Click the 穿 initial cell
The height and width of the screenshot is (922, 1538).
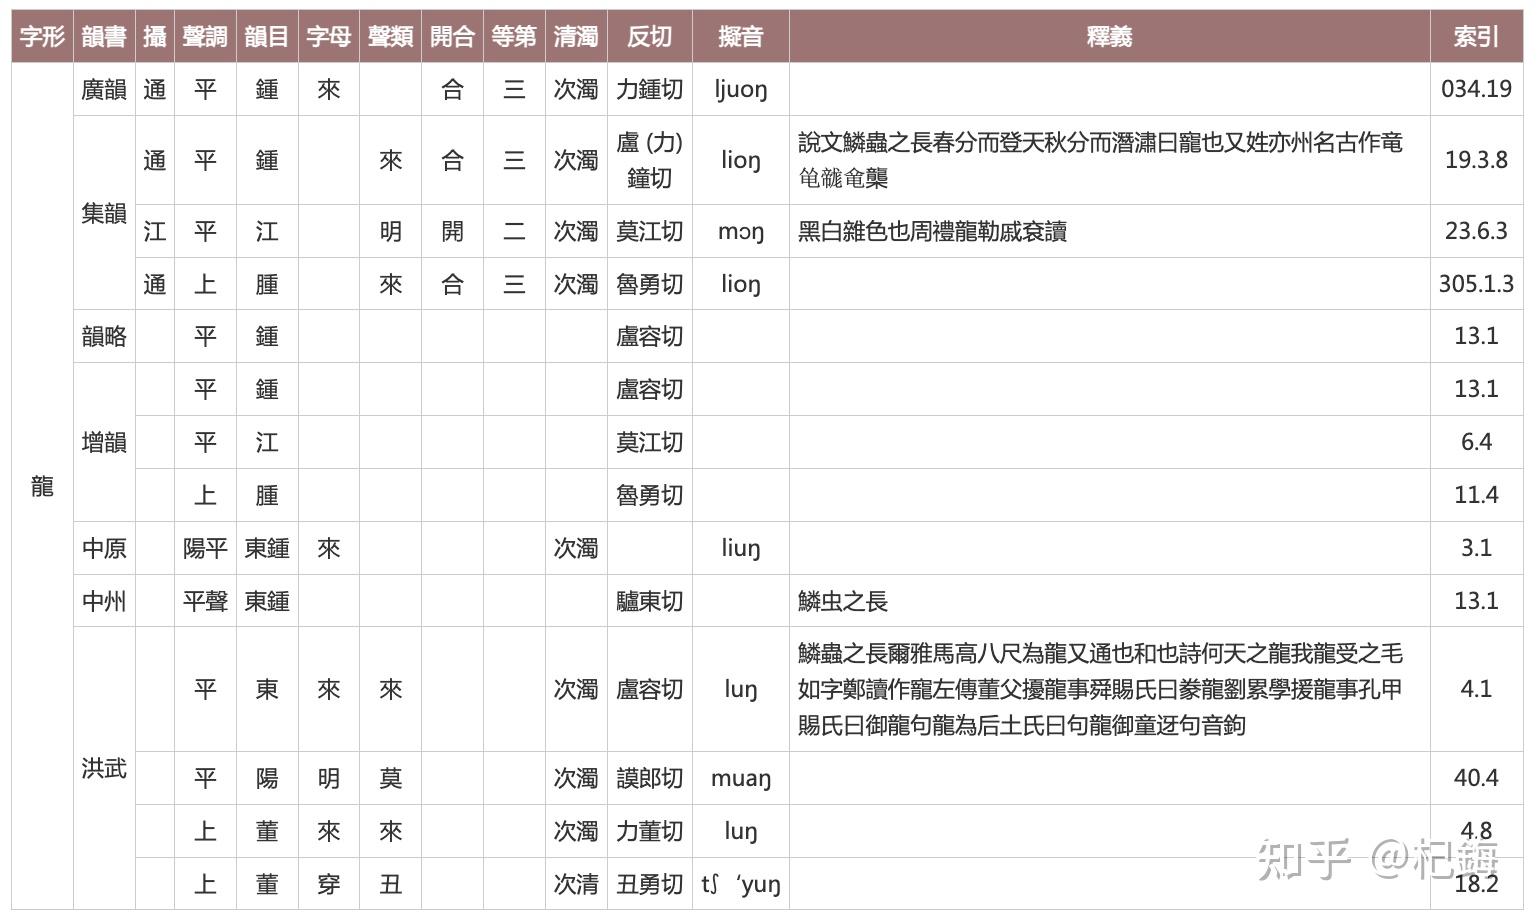tap(329, 884)
